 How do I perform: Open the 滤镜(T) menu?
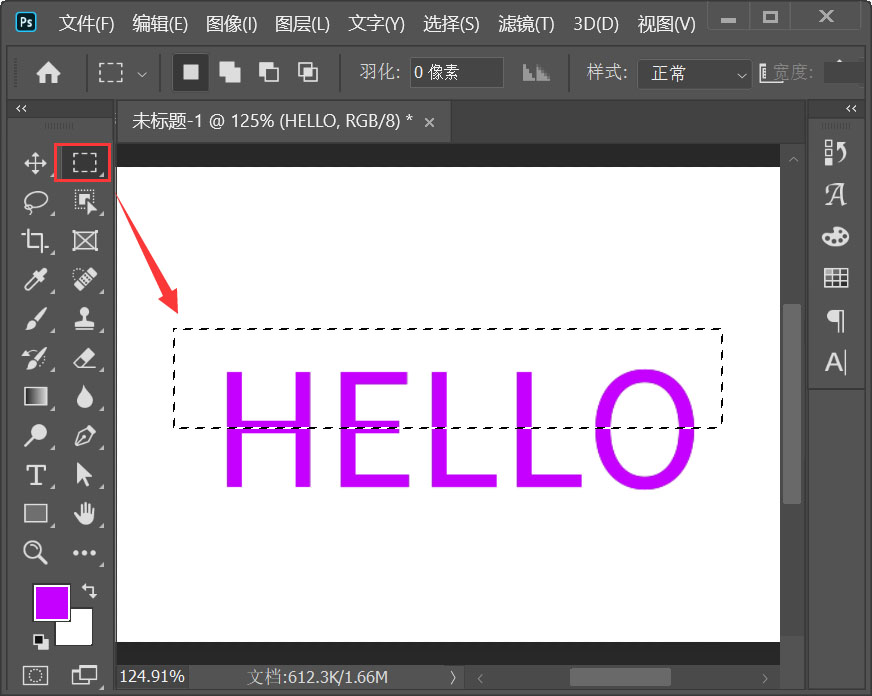pyautogui.click(x=525, y=24)
